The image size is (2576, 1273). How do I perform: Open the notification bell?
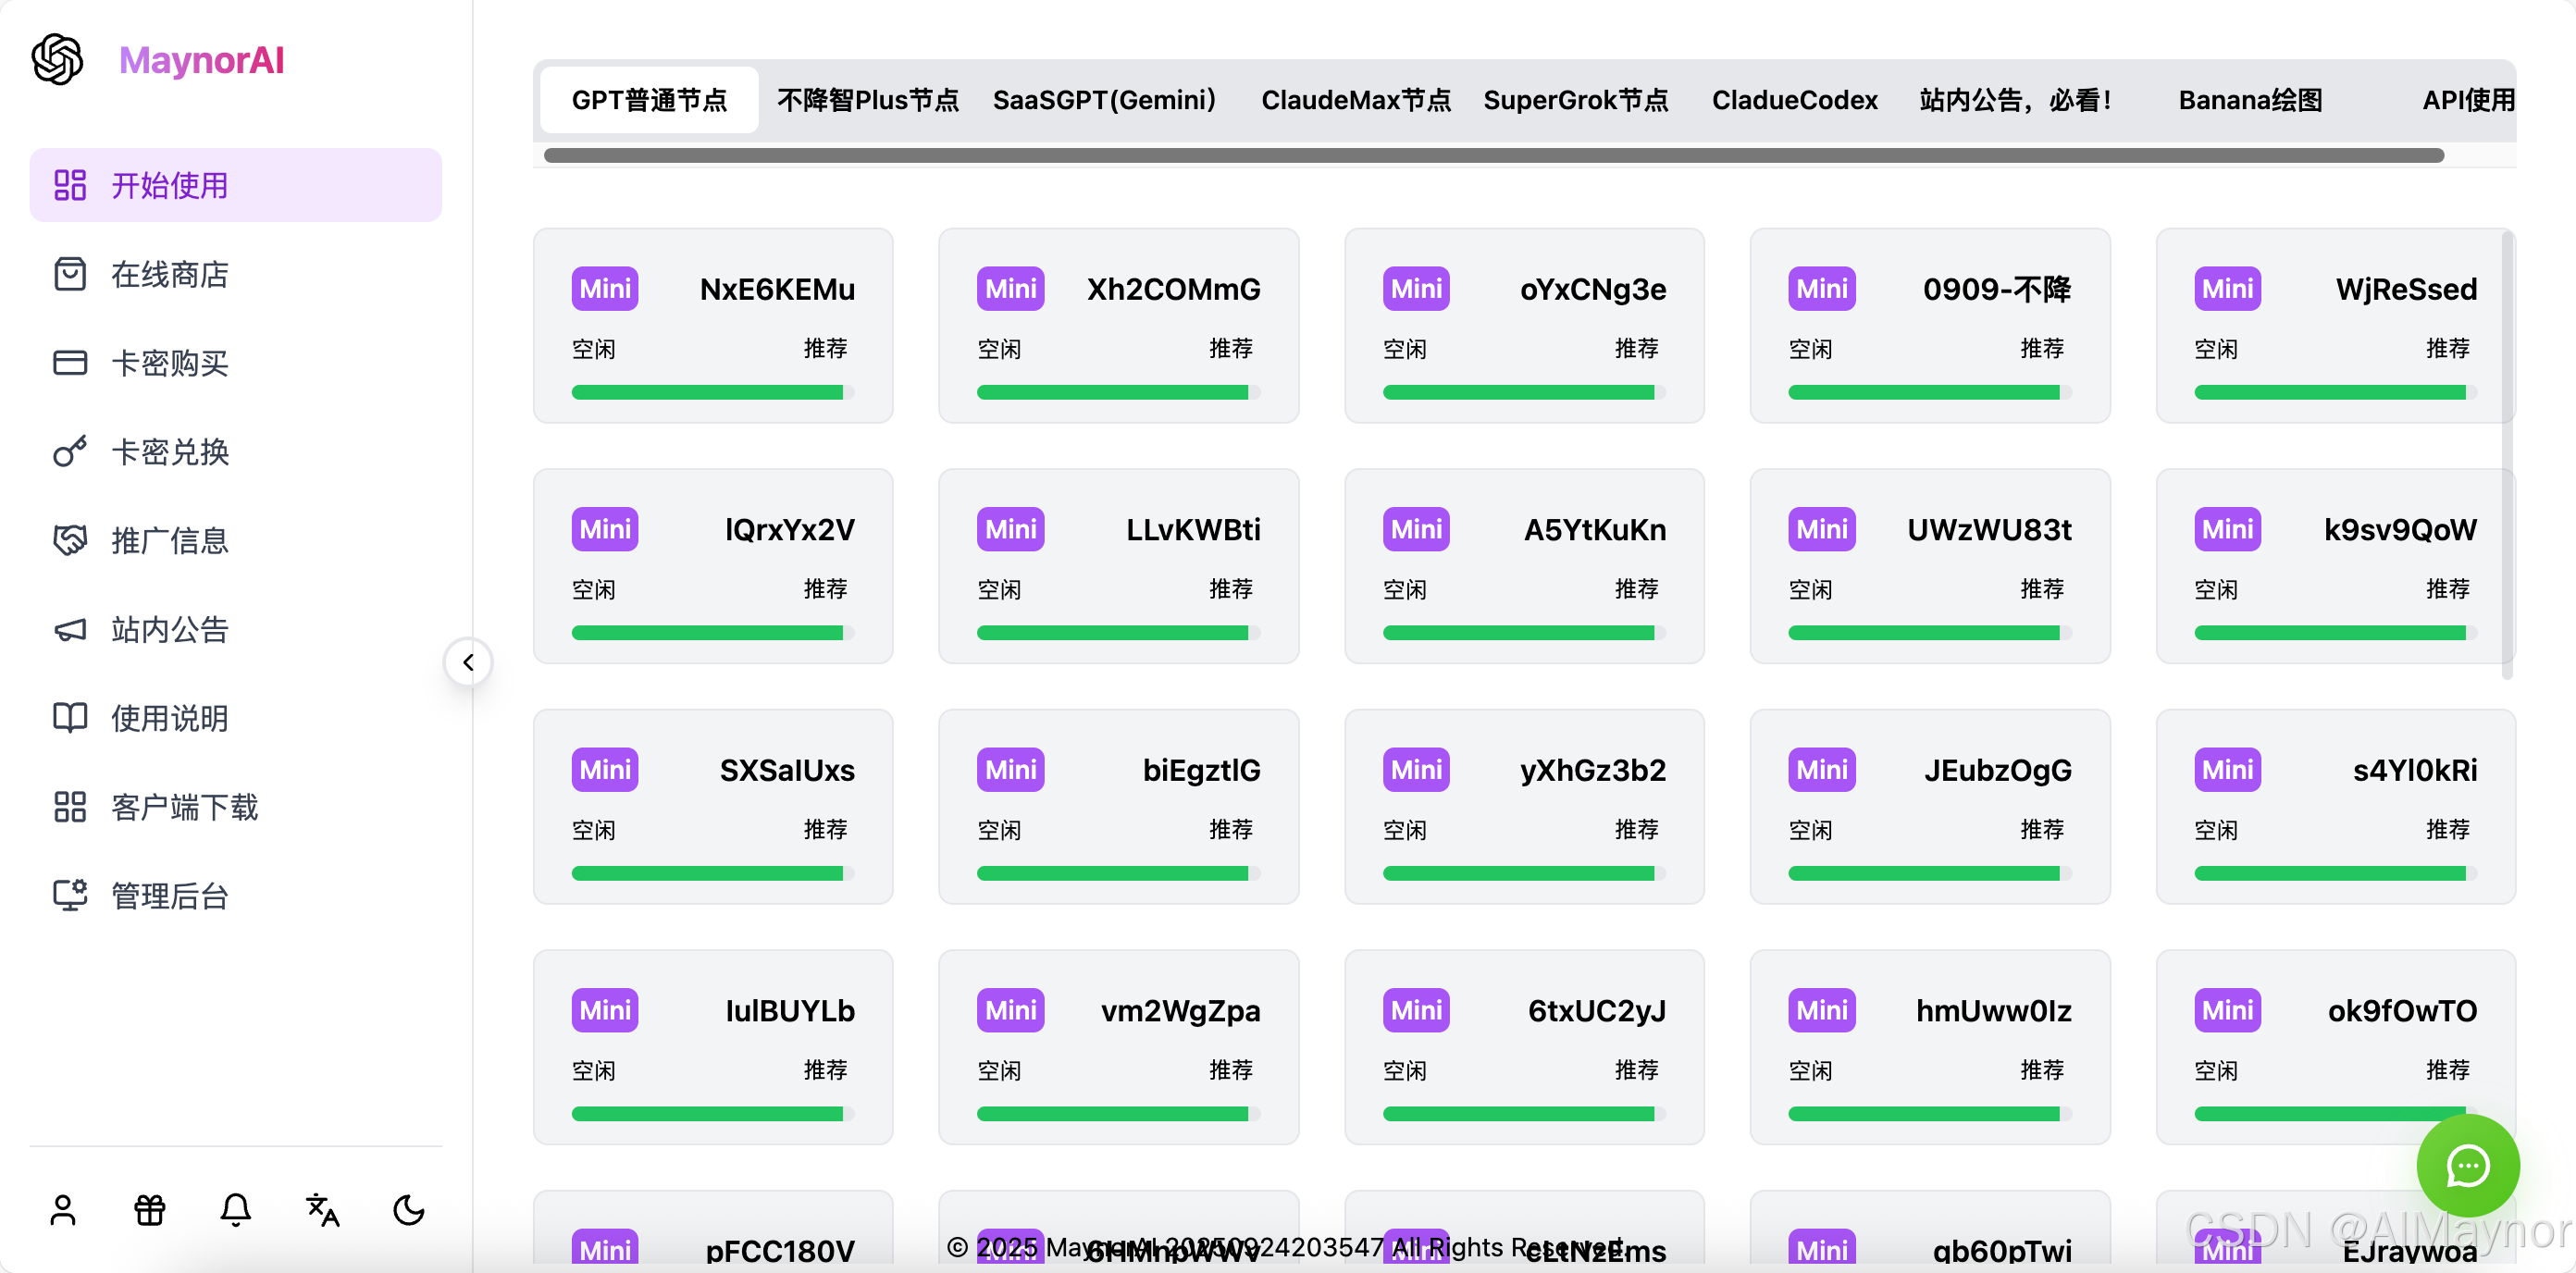click(x=236, y=1210)
